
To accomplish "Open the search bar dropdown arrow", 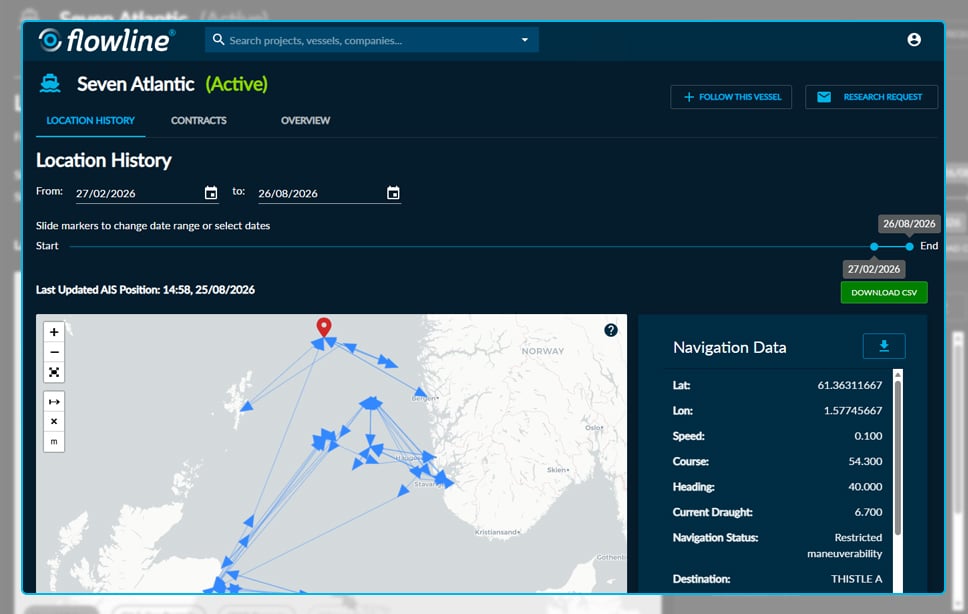I will (525, 39).
